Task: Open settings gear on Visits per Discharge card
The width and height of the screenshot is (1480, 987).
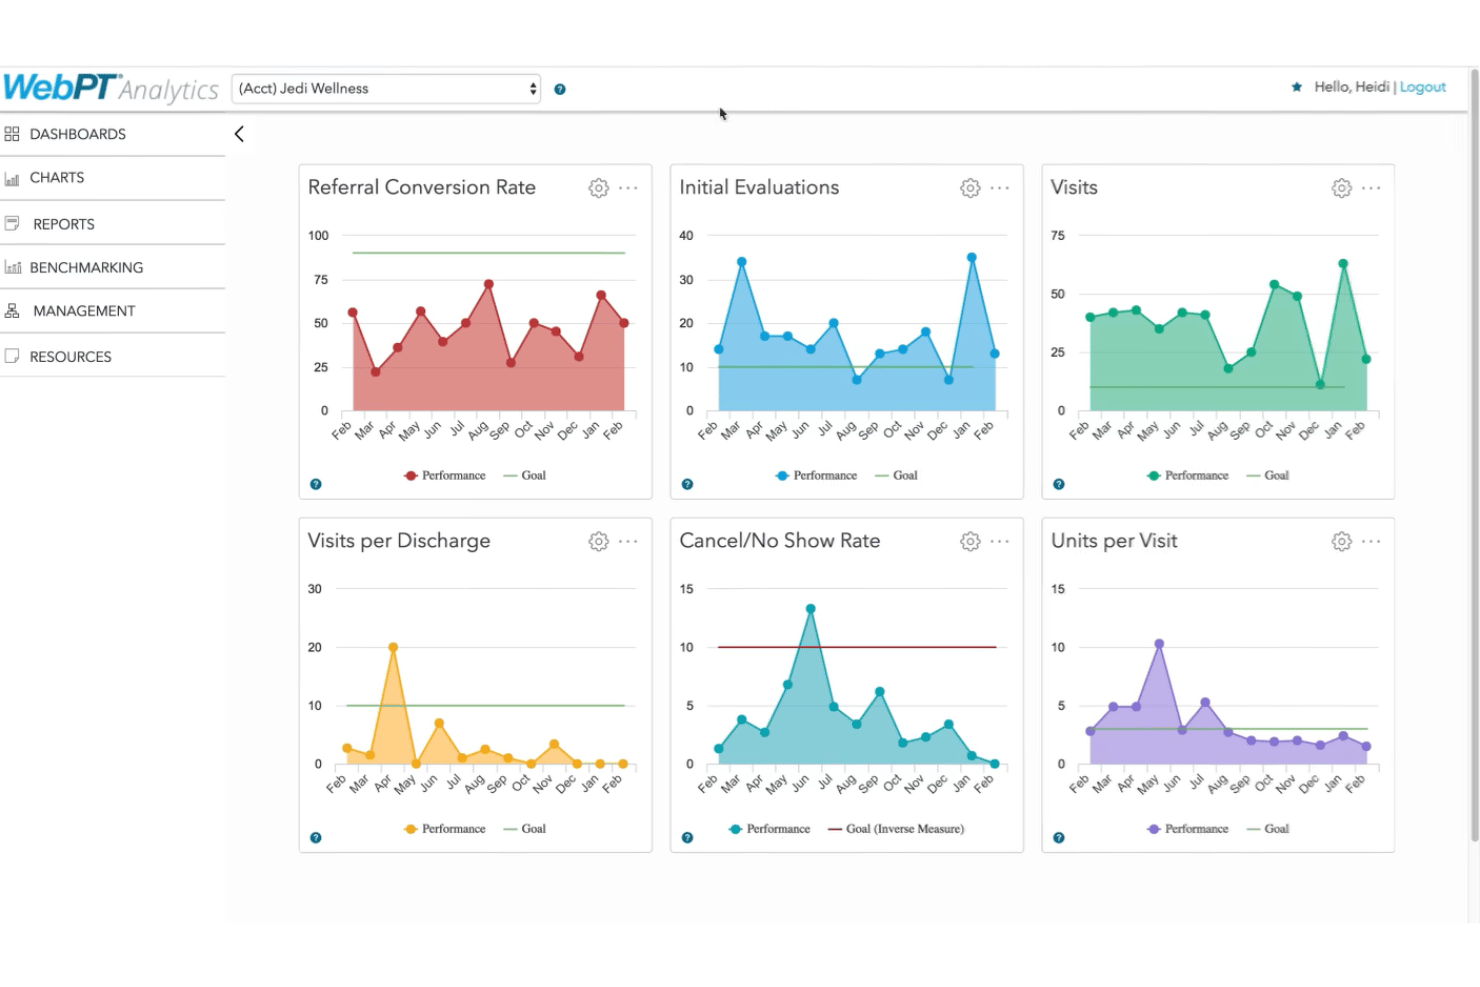Action: coord(598,541)
